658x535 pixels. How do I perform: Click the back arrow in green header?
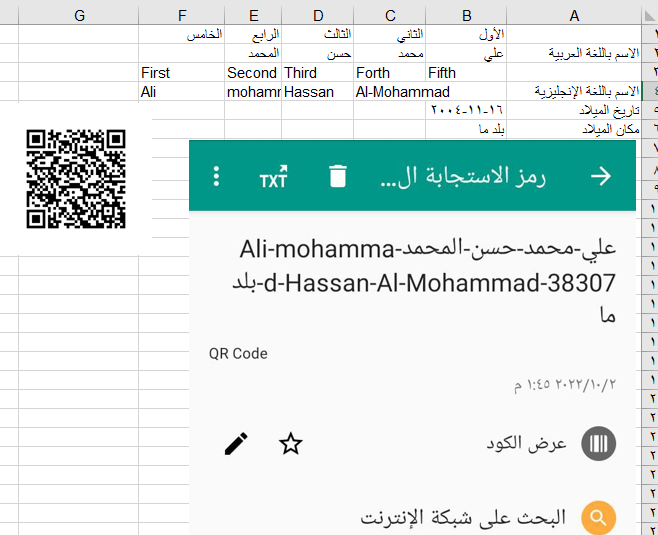[600, 176]
